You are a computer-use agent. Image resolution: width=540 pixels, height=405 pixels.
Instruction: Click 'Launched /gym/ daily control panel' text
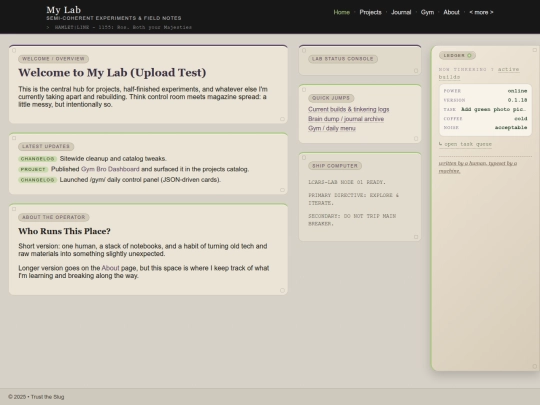tap(140, 180)
